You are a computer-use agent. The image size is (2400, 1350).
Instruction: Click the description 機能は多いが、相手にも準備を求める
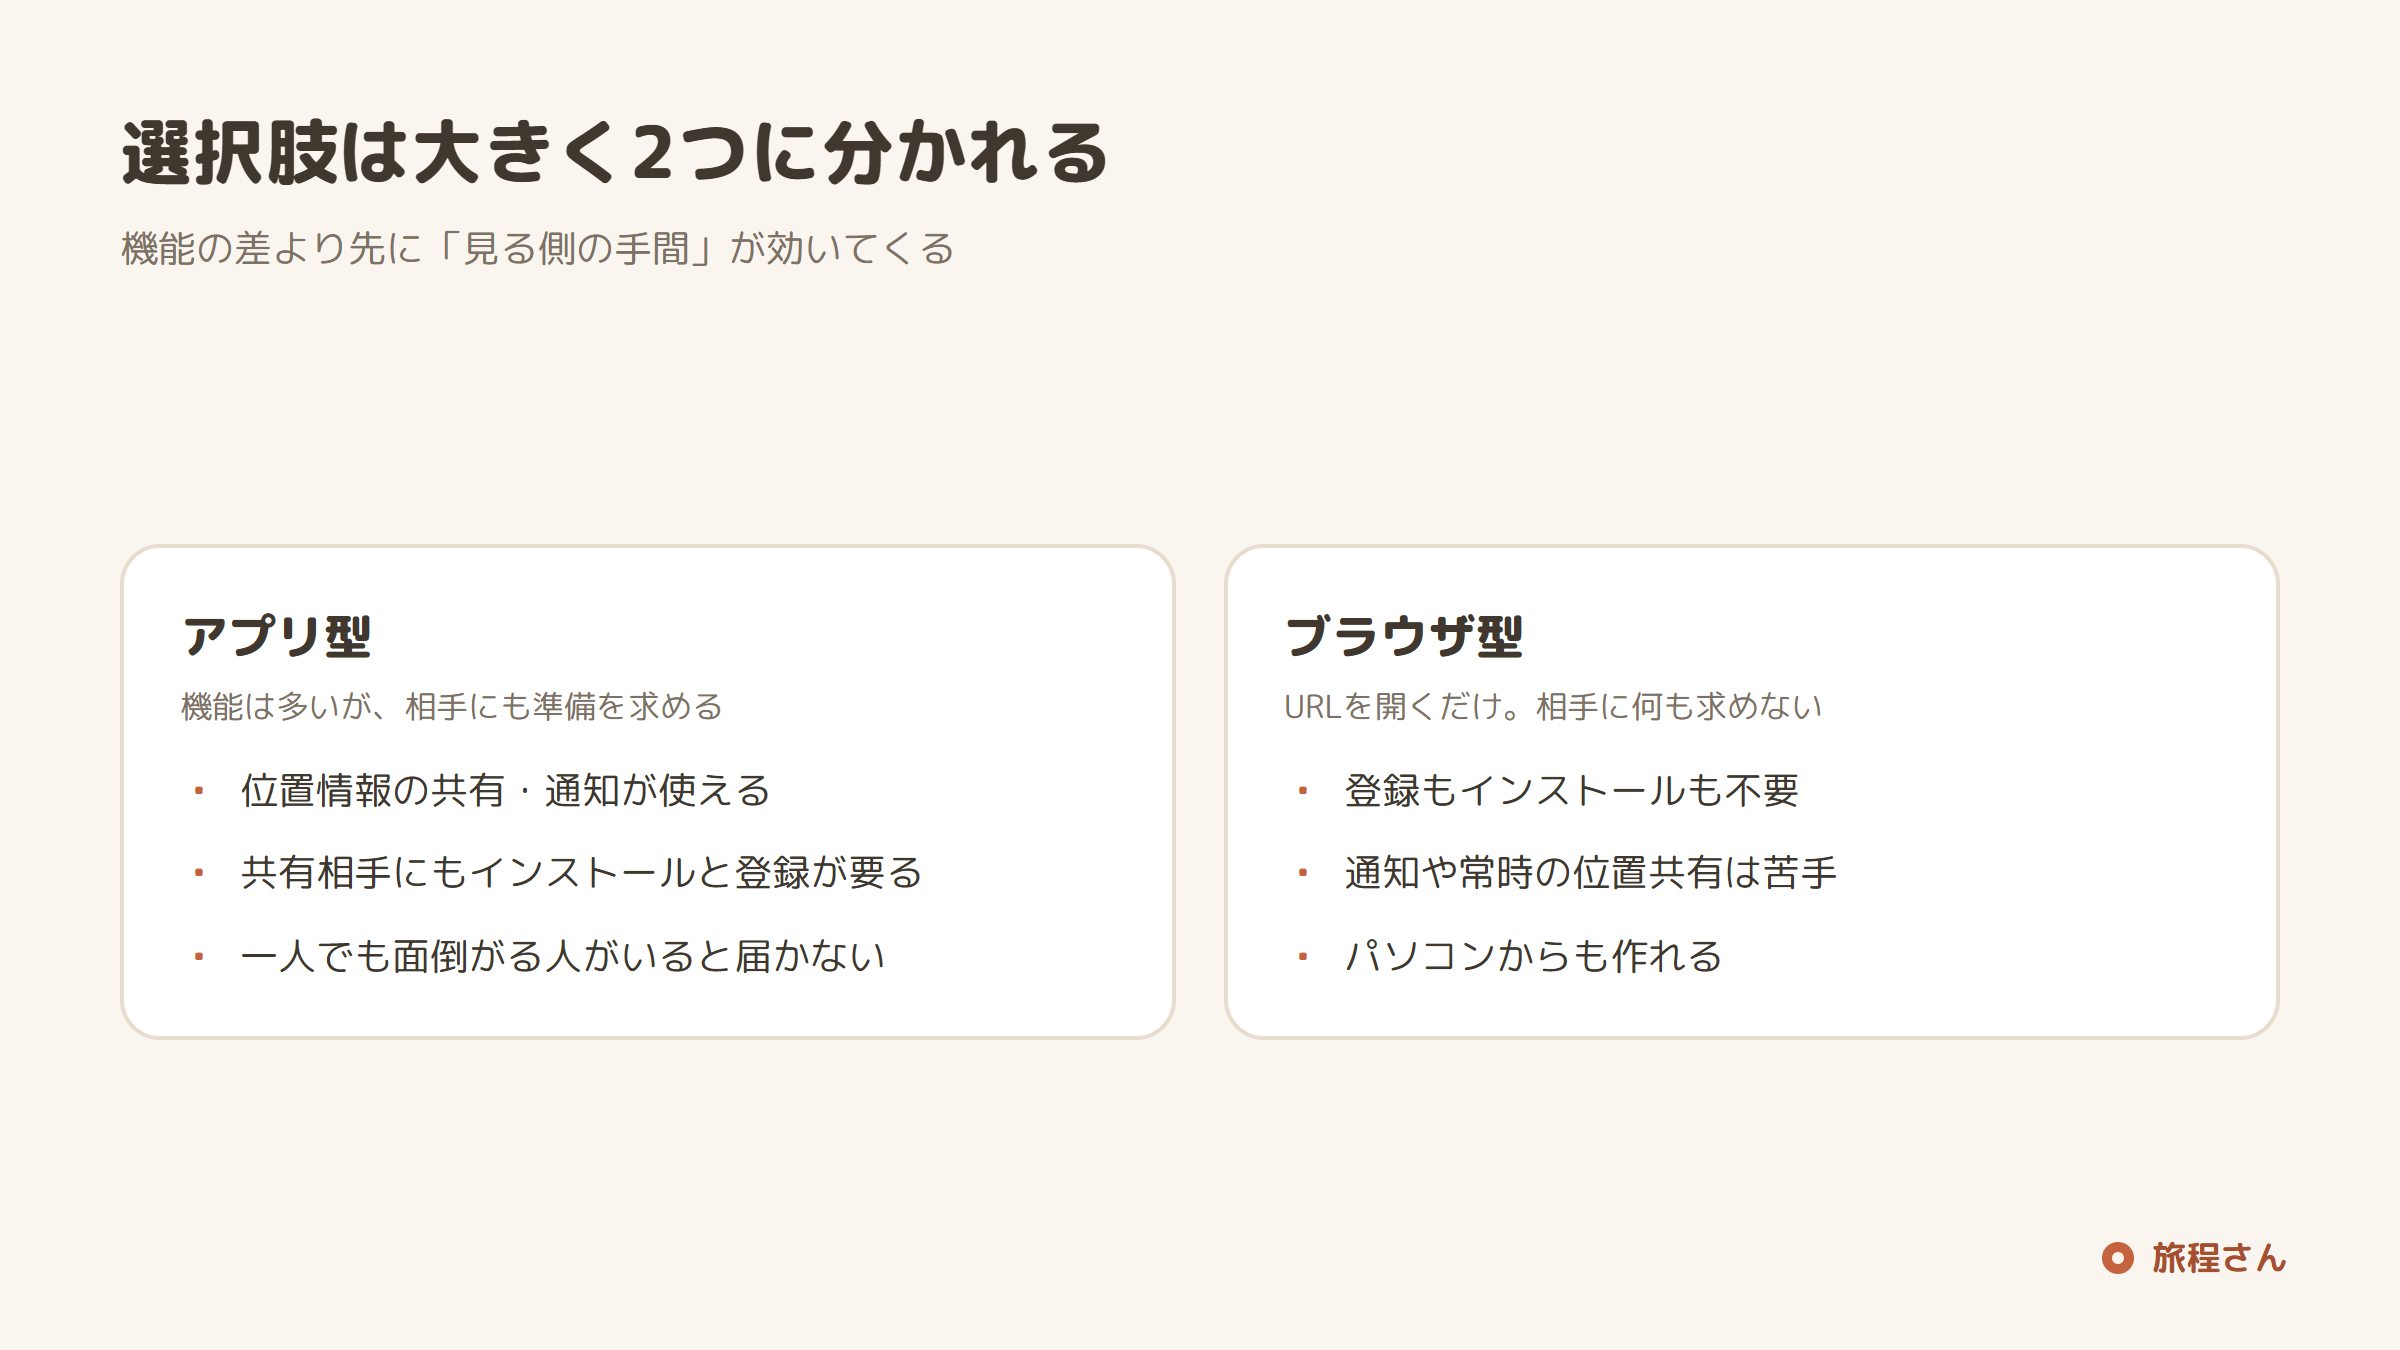click(x=452, y=706)
